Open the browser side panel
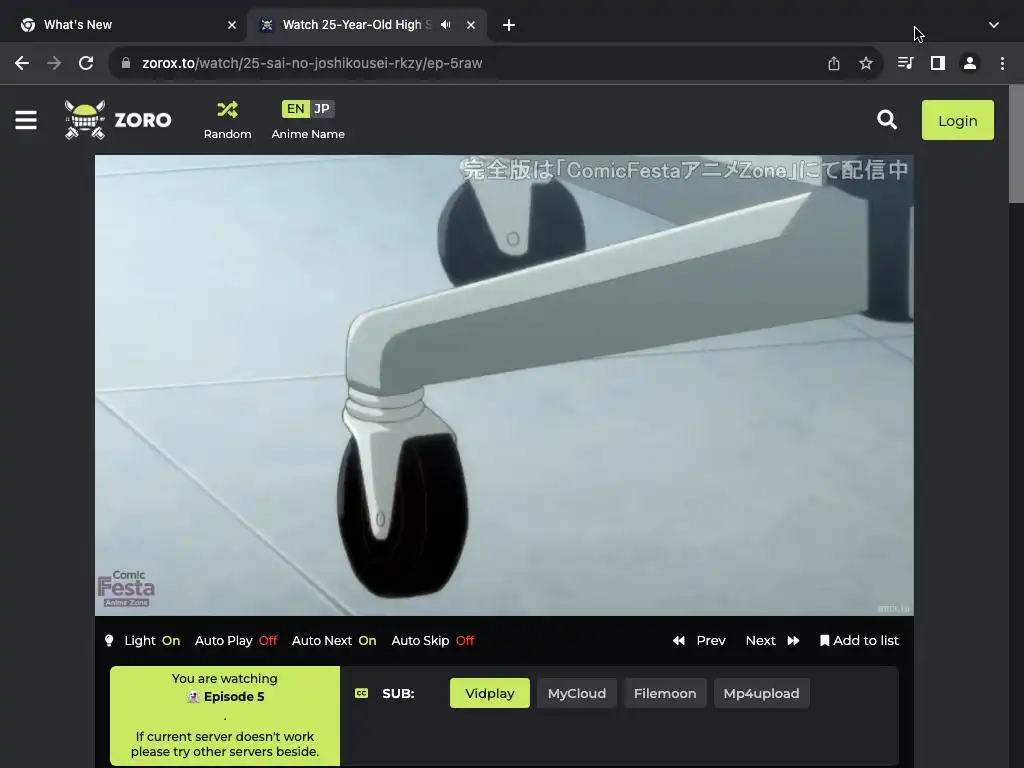The image size is (1024, 768). pyautogui.click(x=938, y=63)
